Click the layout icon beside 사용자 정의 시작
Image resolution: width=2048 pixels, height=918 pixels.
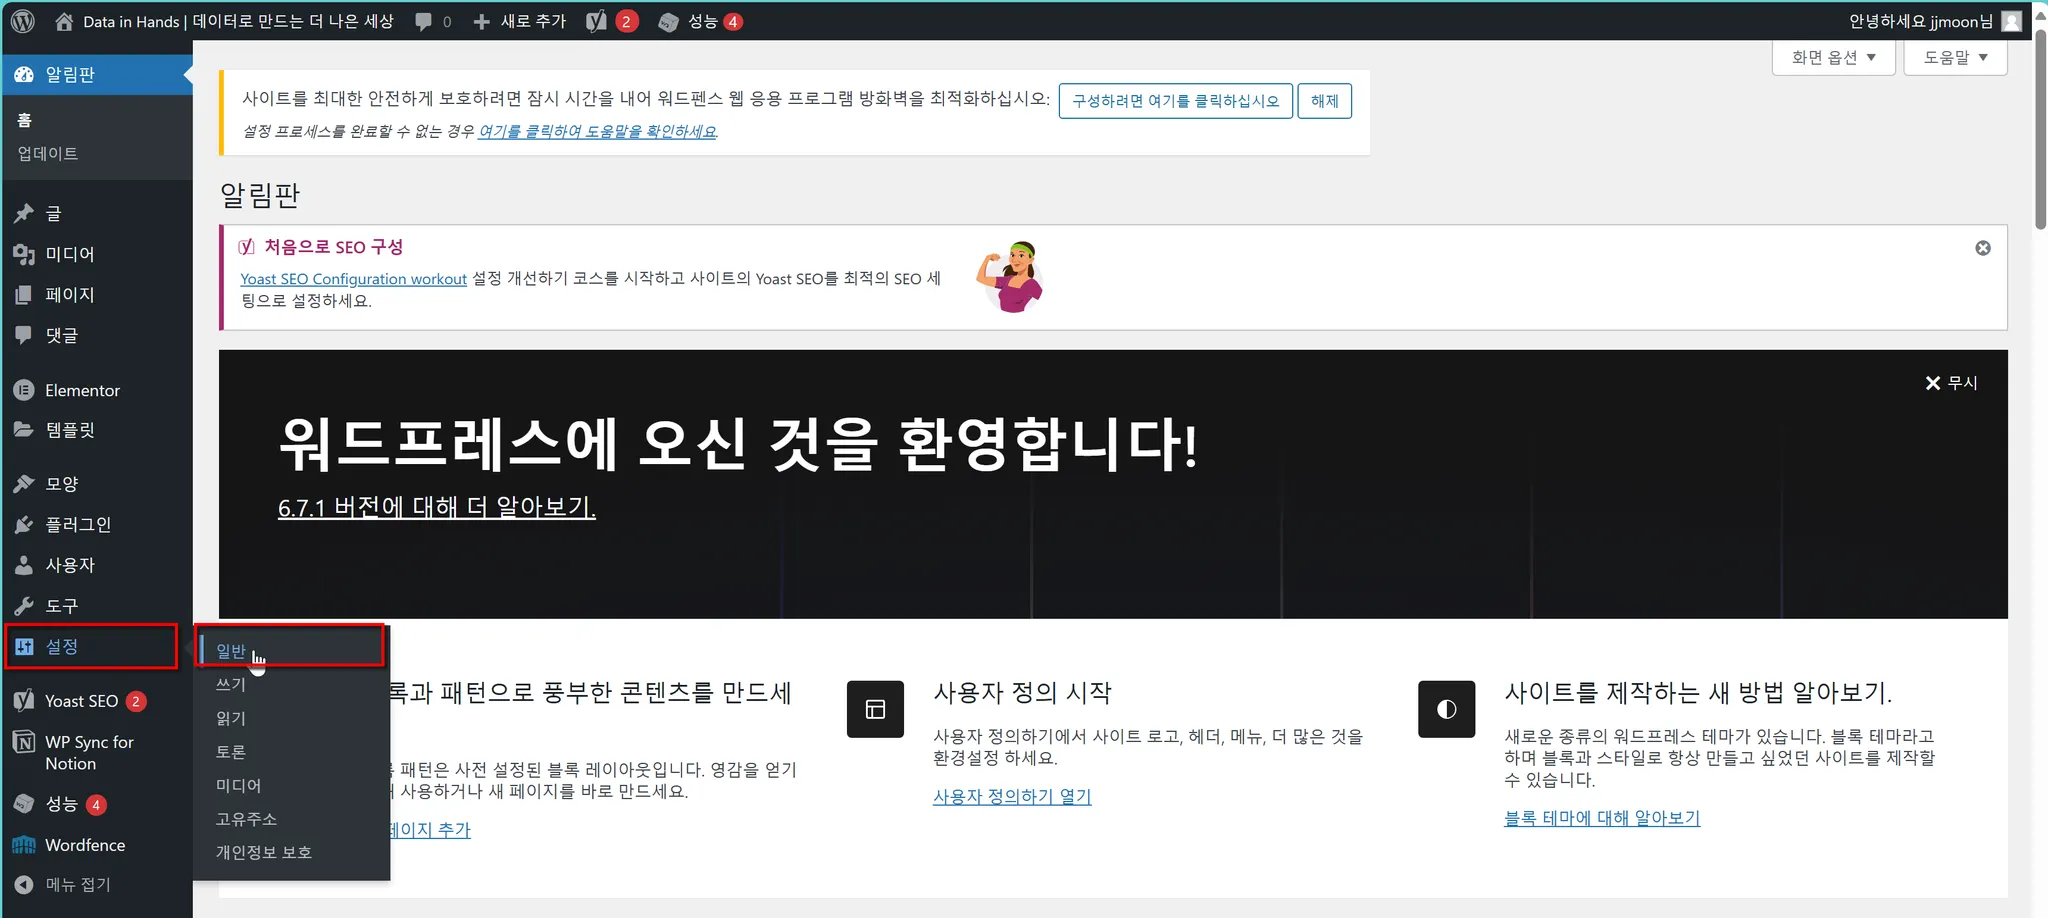coord(875,709)
